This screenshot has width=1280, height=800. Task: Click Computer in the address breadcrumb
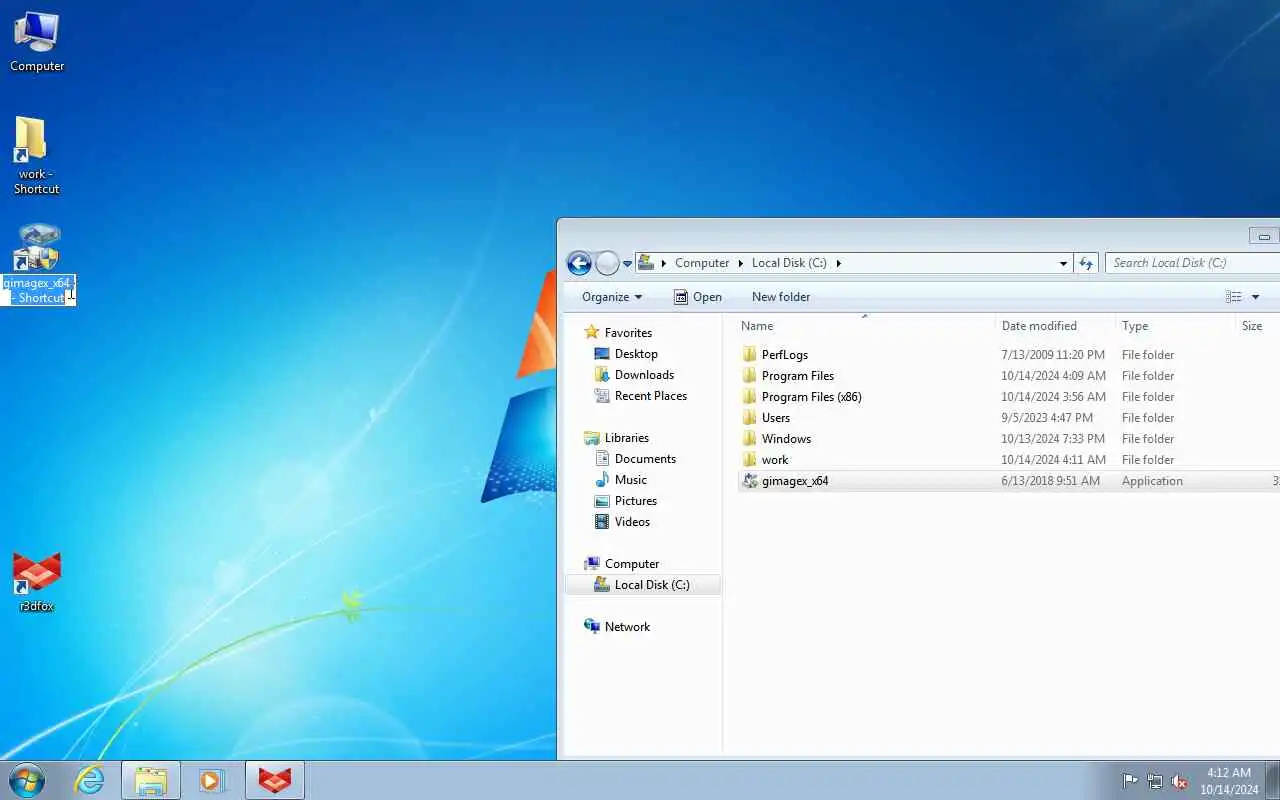(702, 263)
